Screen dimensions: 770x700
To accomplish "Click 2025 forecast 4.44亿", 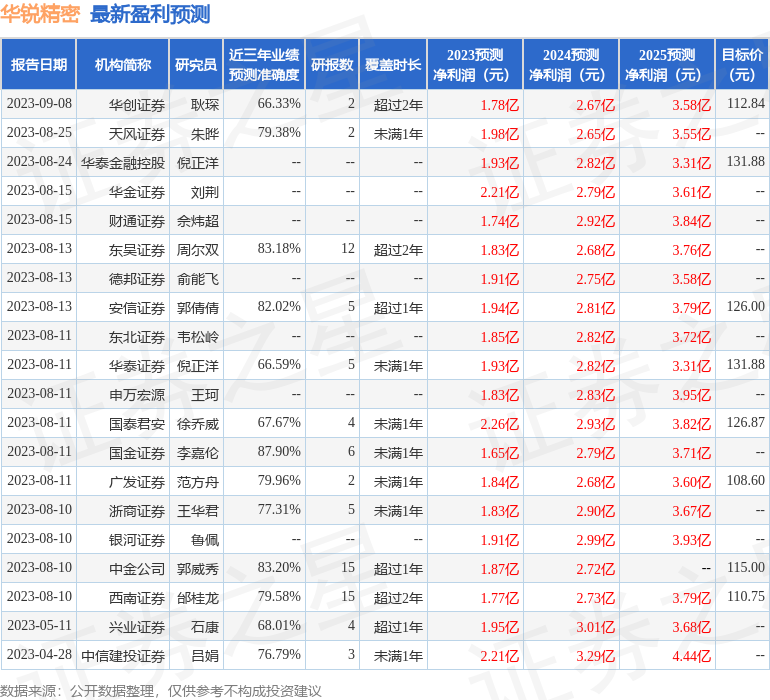I will (691, 655).
